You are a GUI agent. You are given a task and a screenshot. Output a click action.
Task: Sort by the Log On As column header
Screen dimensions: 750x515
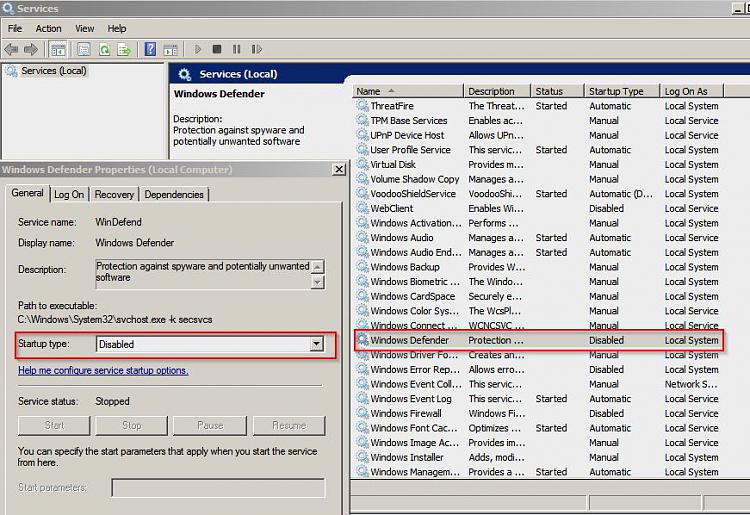coord(692,91)
